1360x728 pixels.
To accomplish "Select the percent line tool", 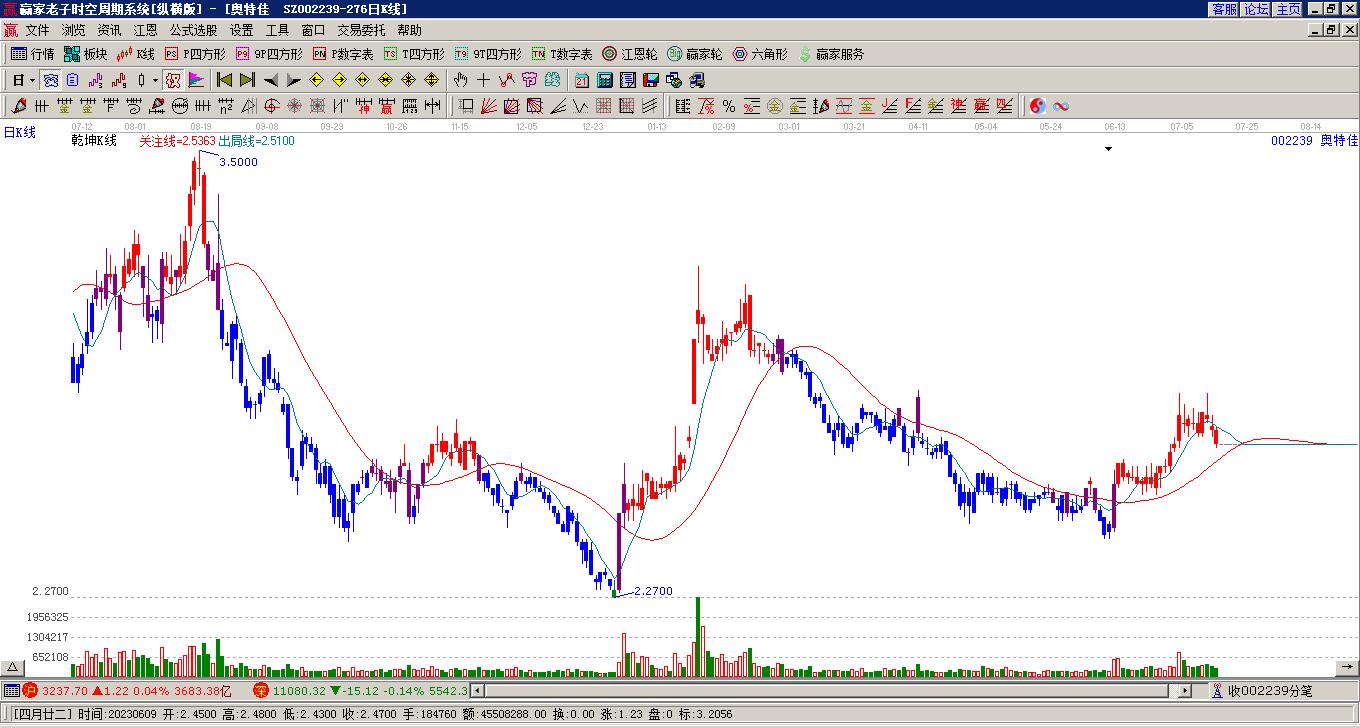I will coord(729,106).
